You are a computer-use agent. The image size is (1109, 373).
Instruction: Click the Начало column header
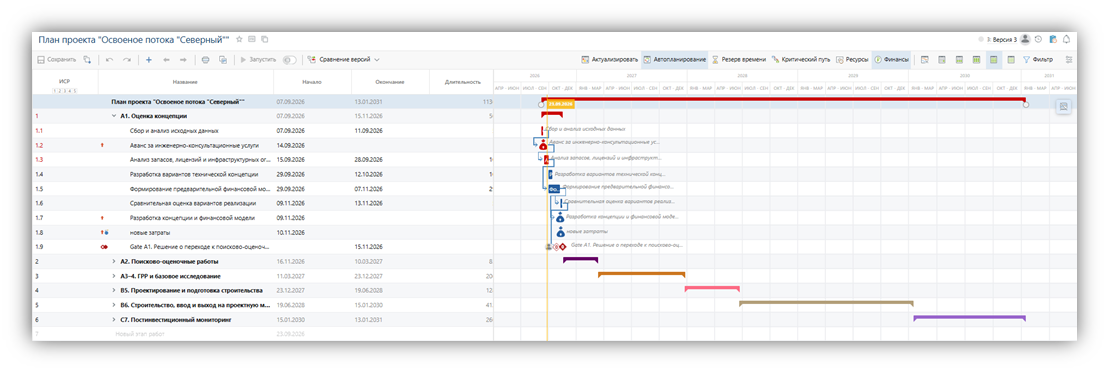click(311, 82)
